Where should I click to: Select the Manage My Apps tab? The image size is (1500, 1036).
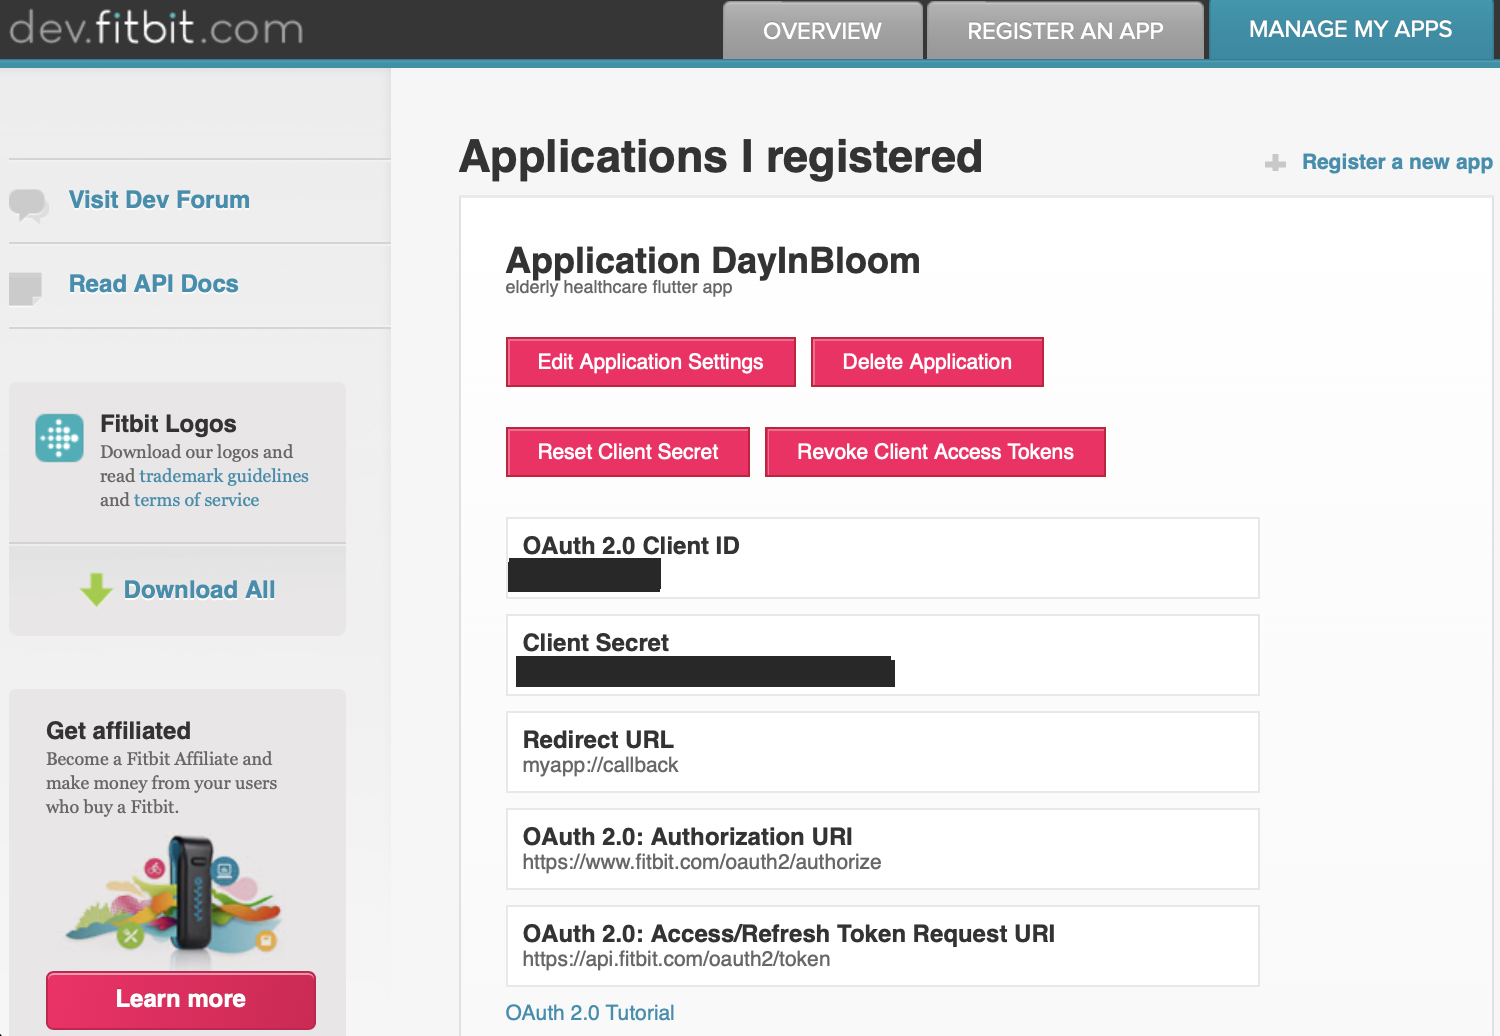coord(1350,29)
